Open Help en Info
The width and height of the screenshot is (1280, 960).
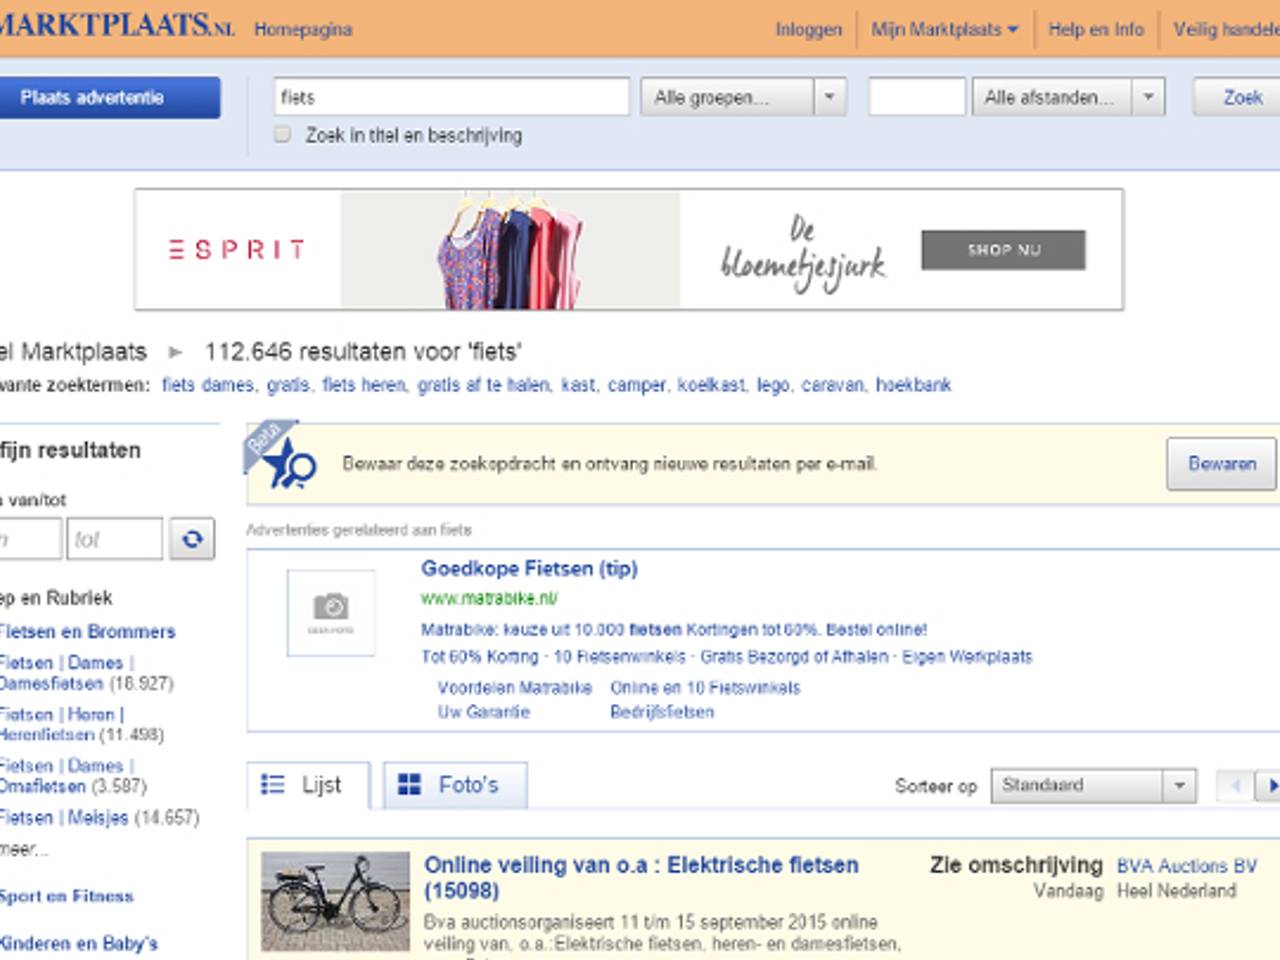pyautogui.click(x=1095, y=29)
